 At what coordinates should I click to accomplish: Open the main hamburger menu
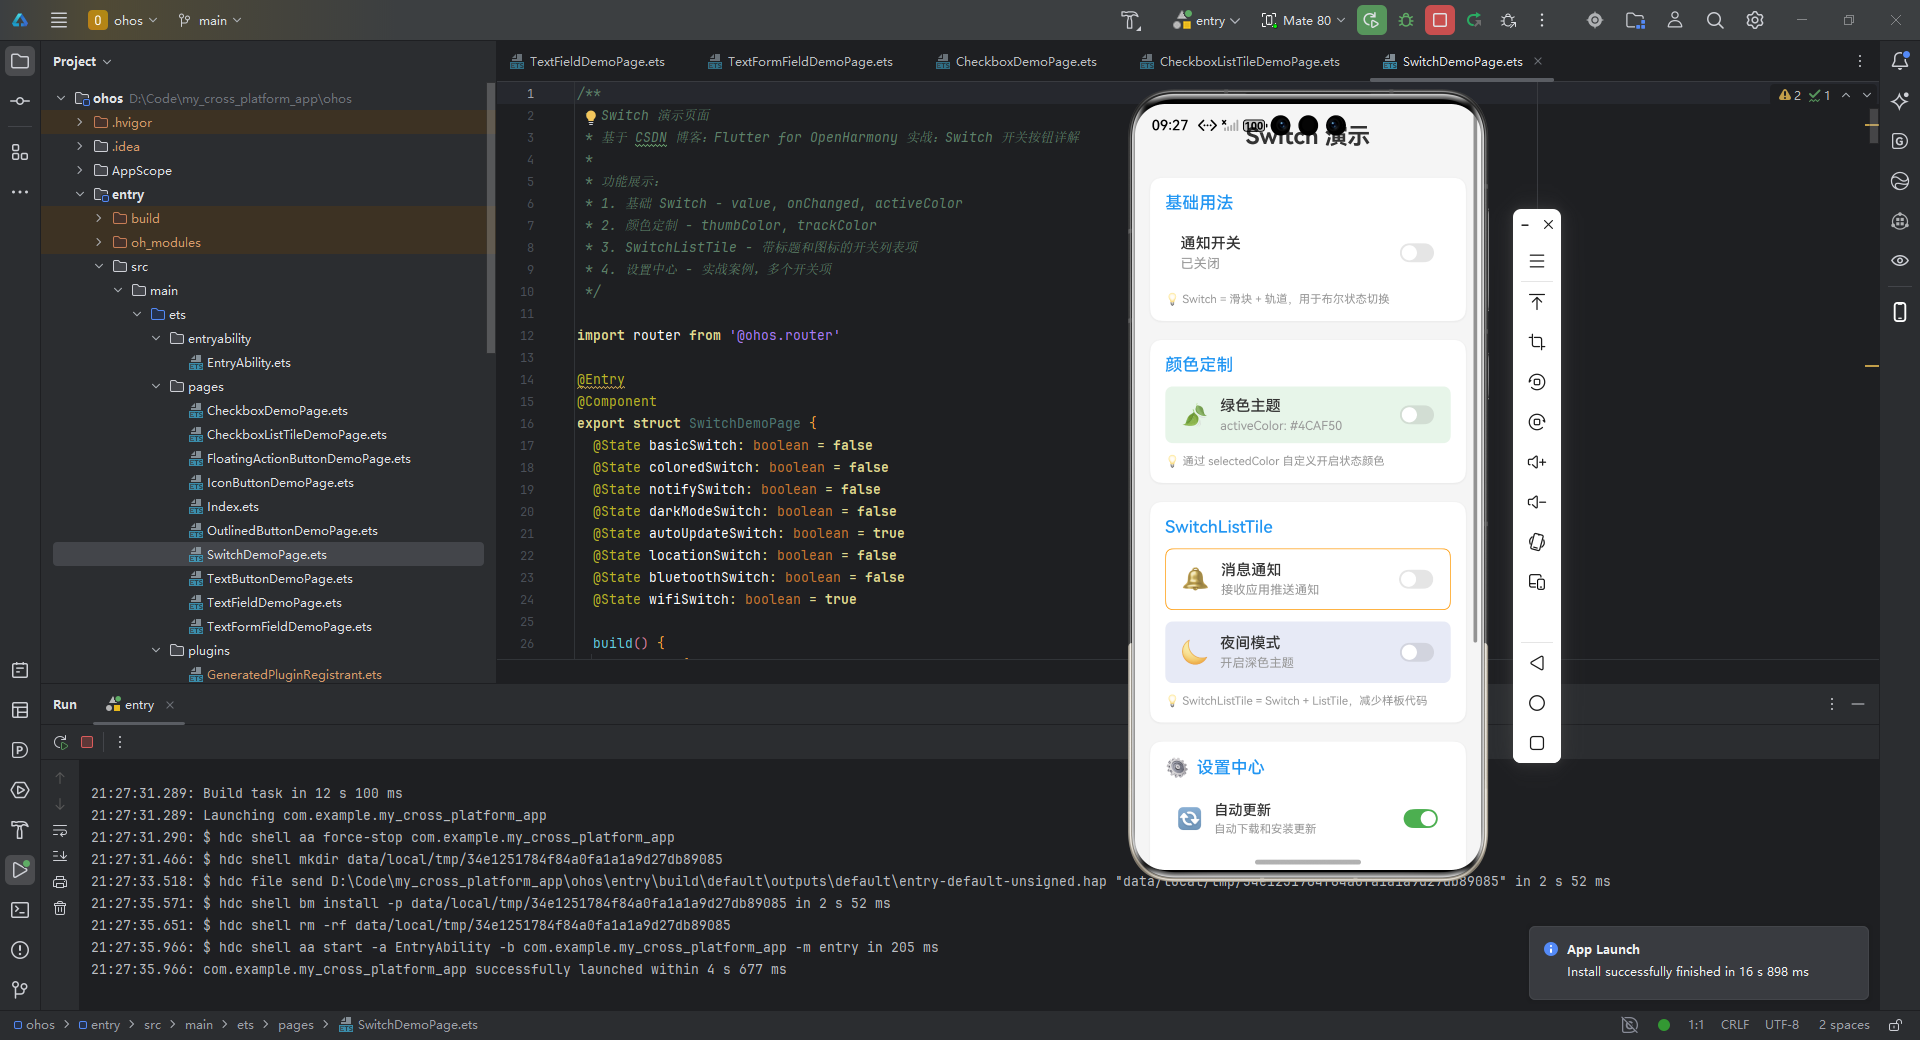coord(59,20)
